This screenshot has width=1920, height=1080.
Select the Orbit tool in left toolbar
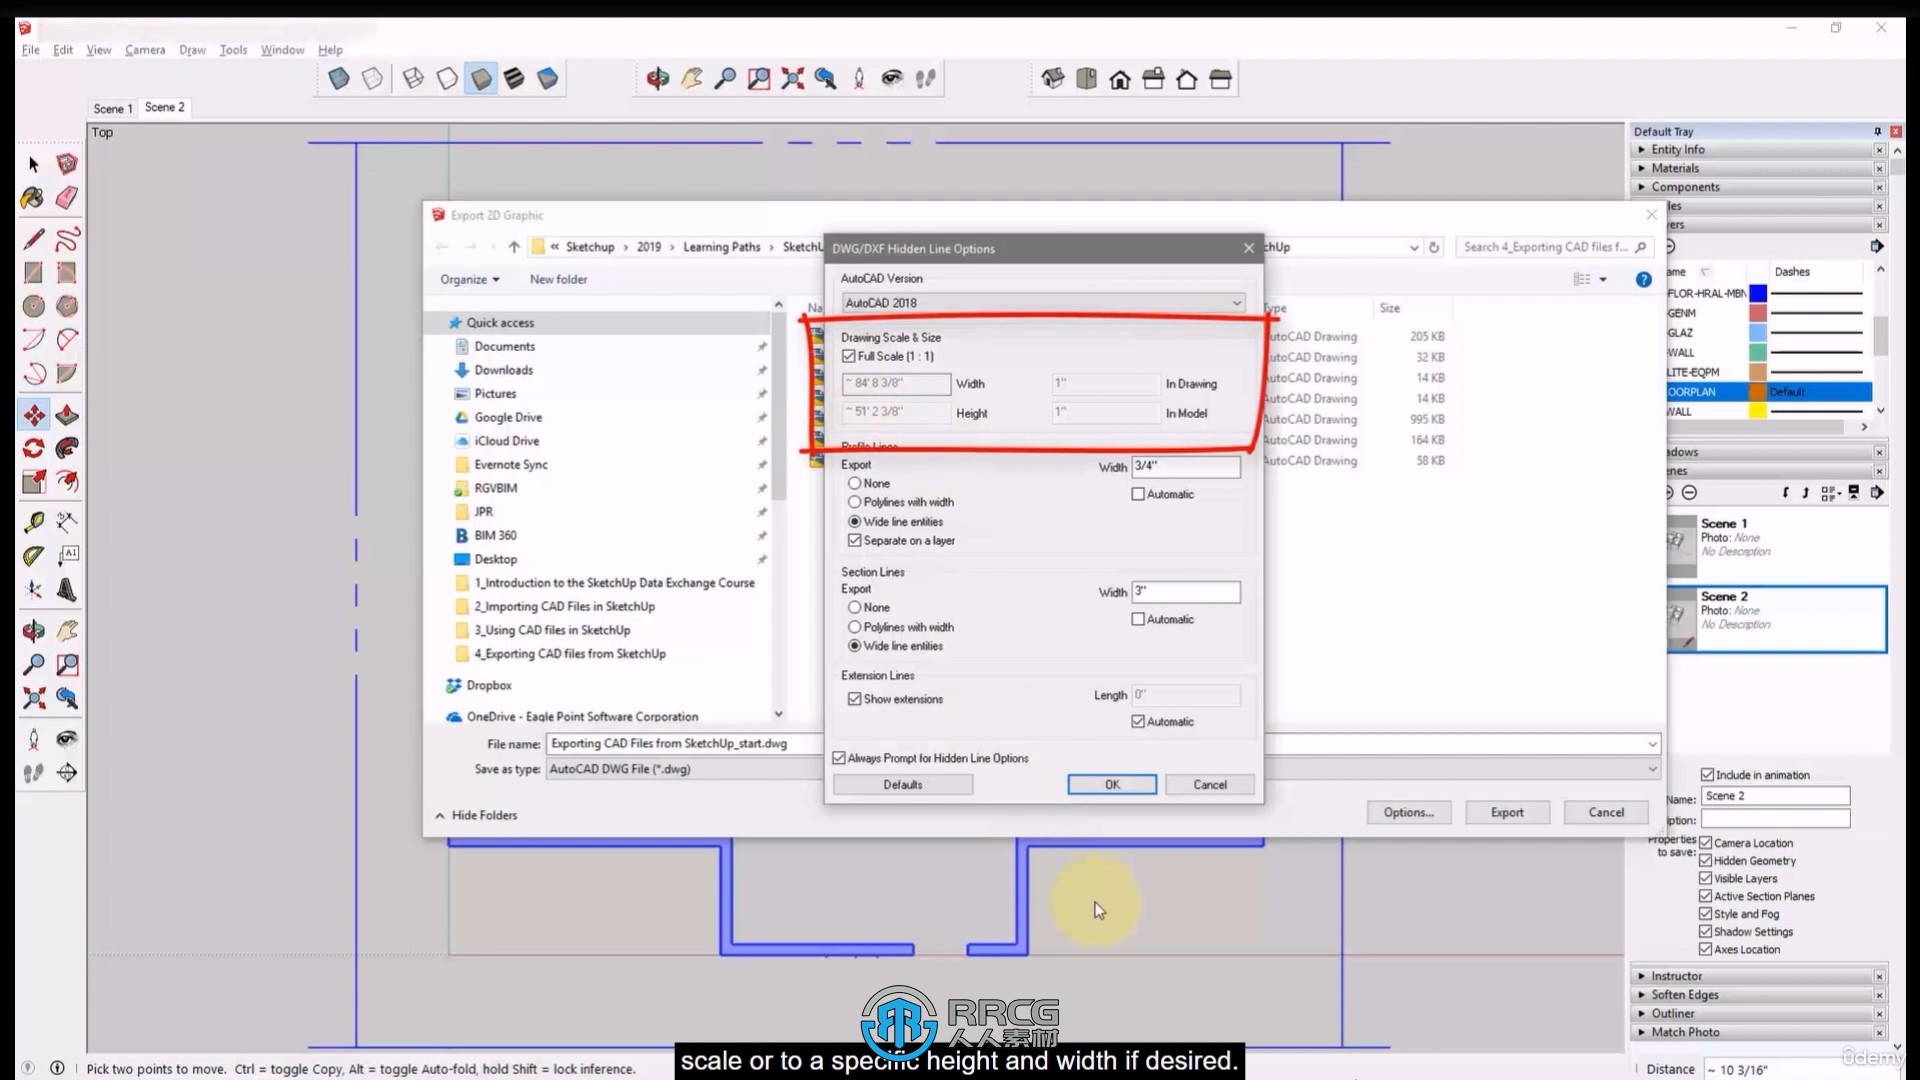[x=33, y=631]
